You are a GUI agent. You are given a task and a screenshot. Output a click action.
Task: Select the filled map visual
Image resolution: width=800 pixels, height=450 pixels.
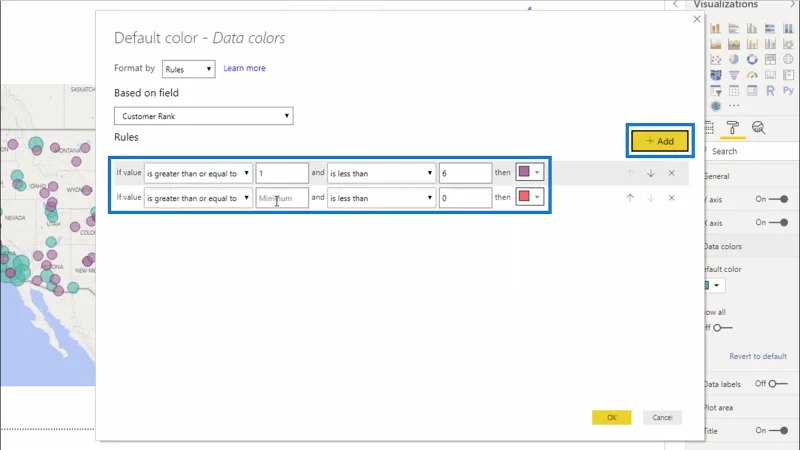click(x=716, y=76)
